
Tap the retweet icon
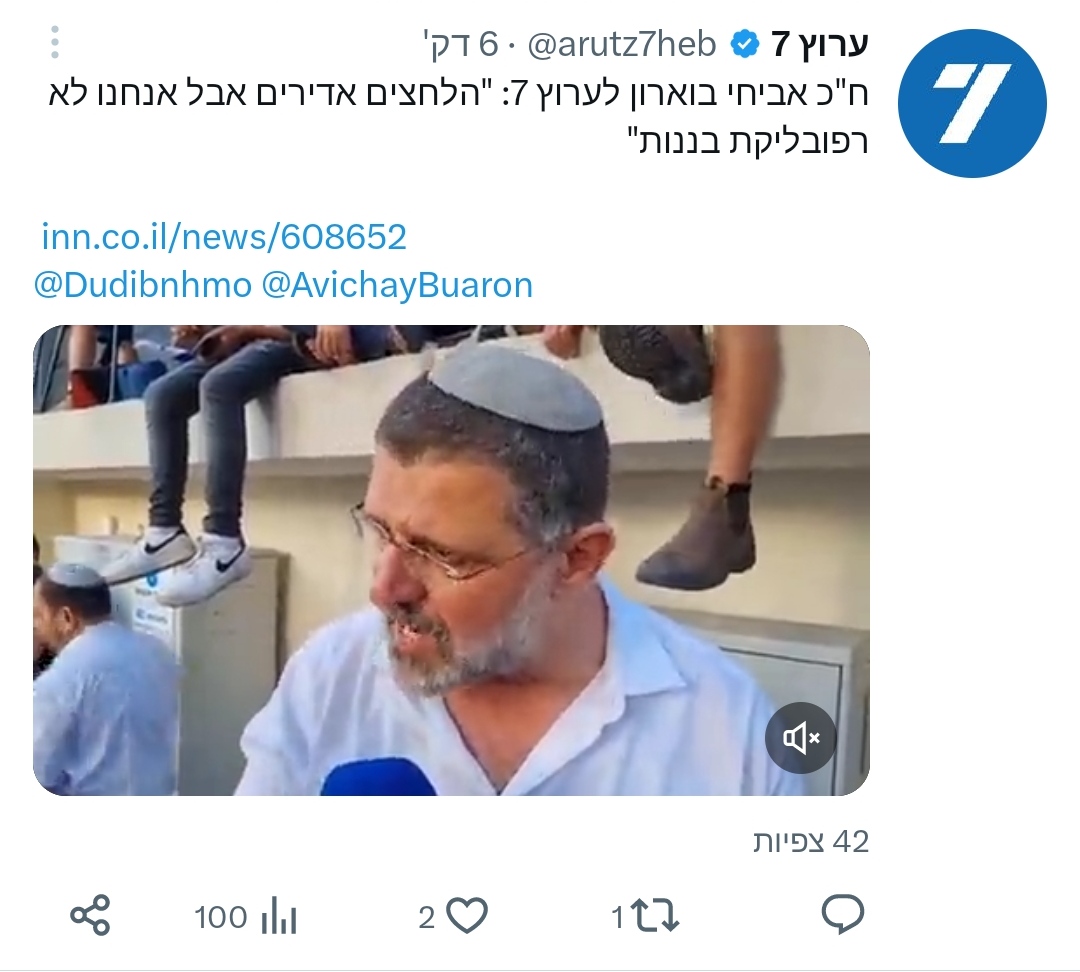(655, 917)
